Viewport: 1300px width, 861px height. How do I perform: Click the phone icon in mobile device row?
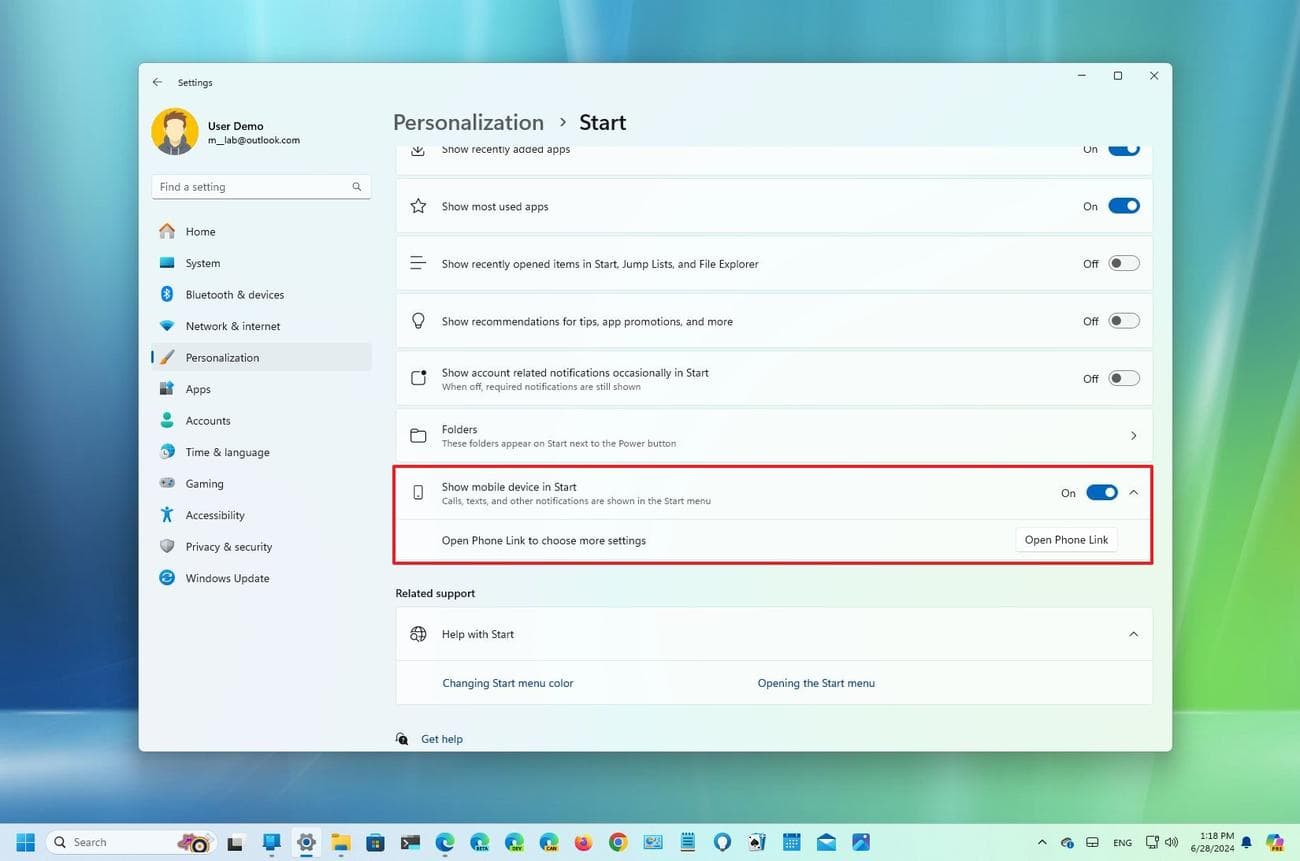click(x=418, y=492)
